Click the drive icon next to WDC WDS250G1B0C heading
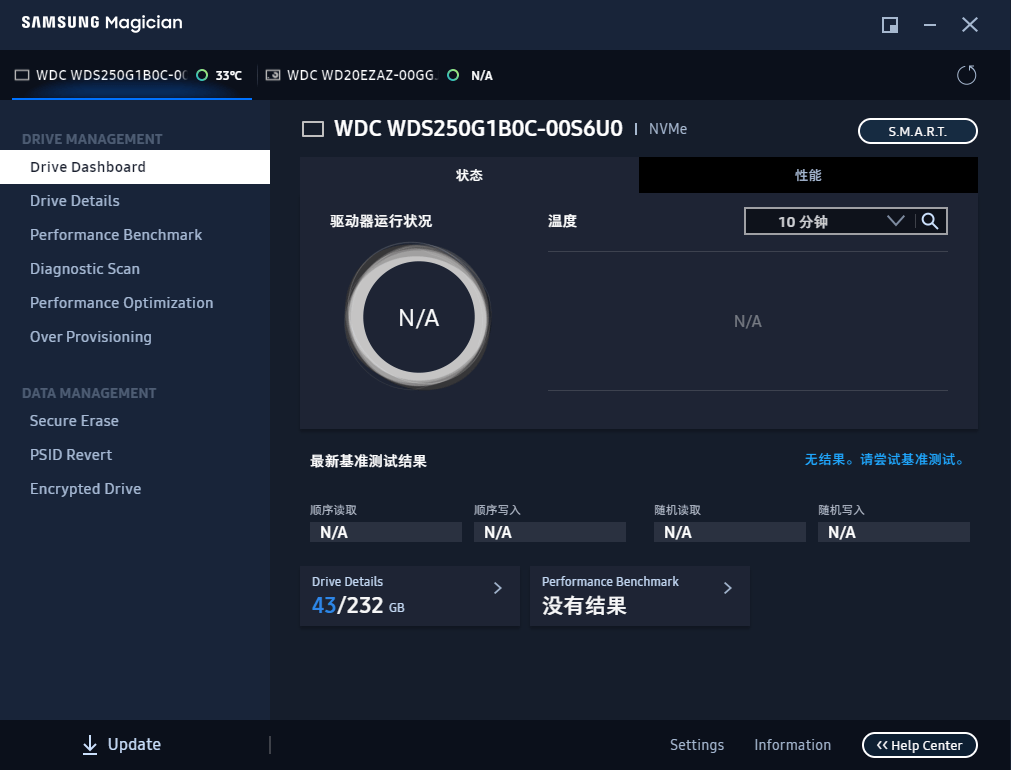Screen dimensions: 1011x770 (313, 129)
